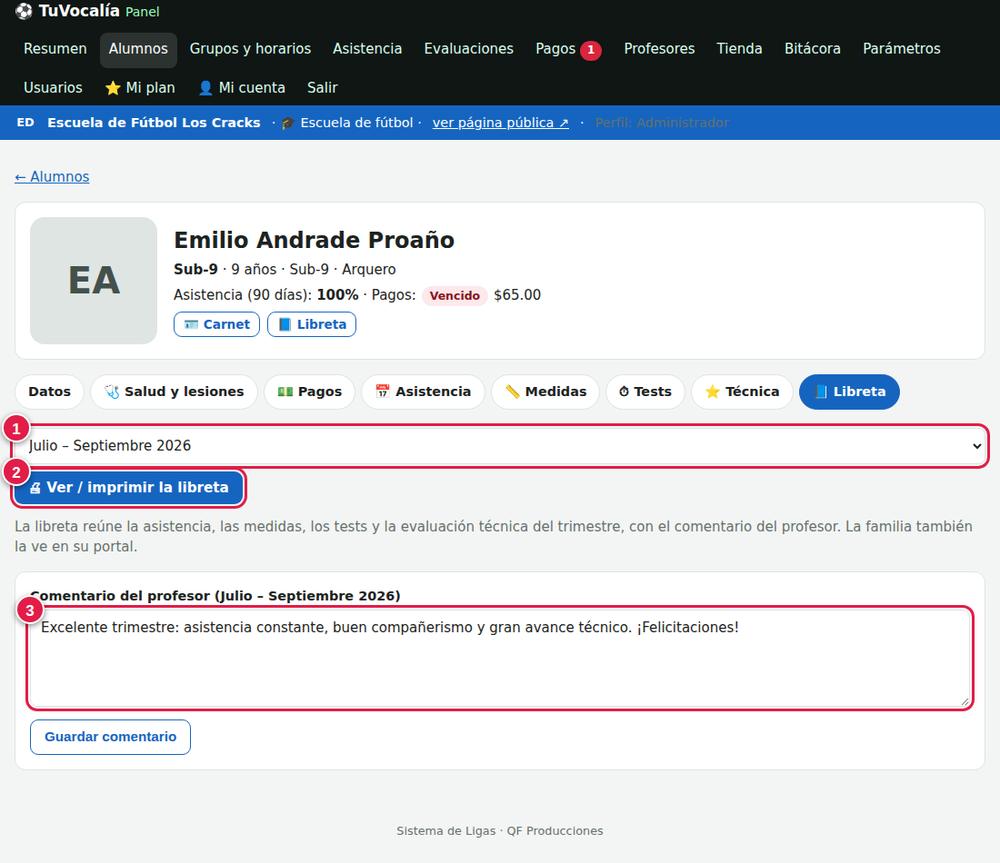Click the EA avatar thumbnail
1000x863 pixels.
tap(94, 281)
